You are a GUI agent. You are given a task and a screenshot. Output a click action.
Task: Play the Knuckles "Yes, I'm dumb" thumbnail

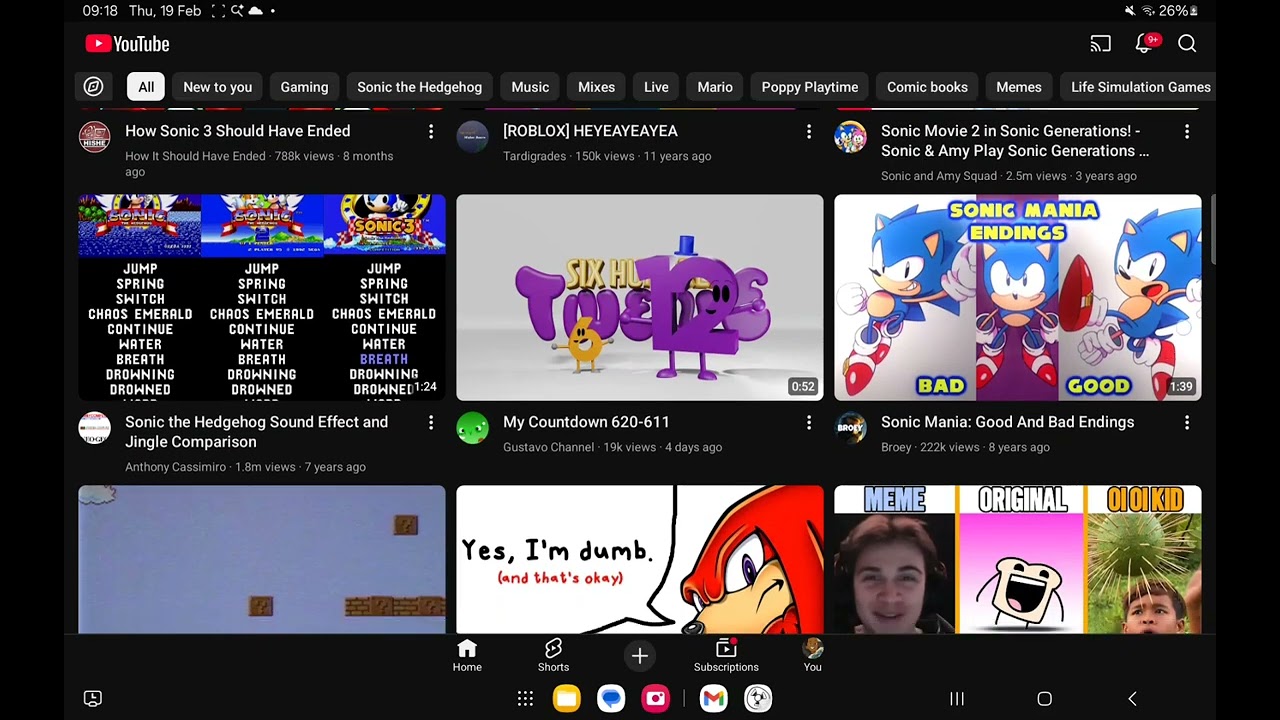640,560
